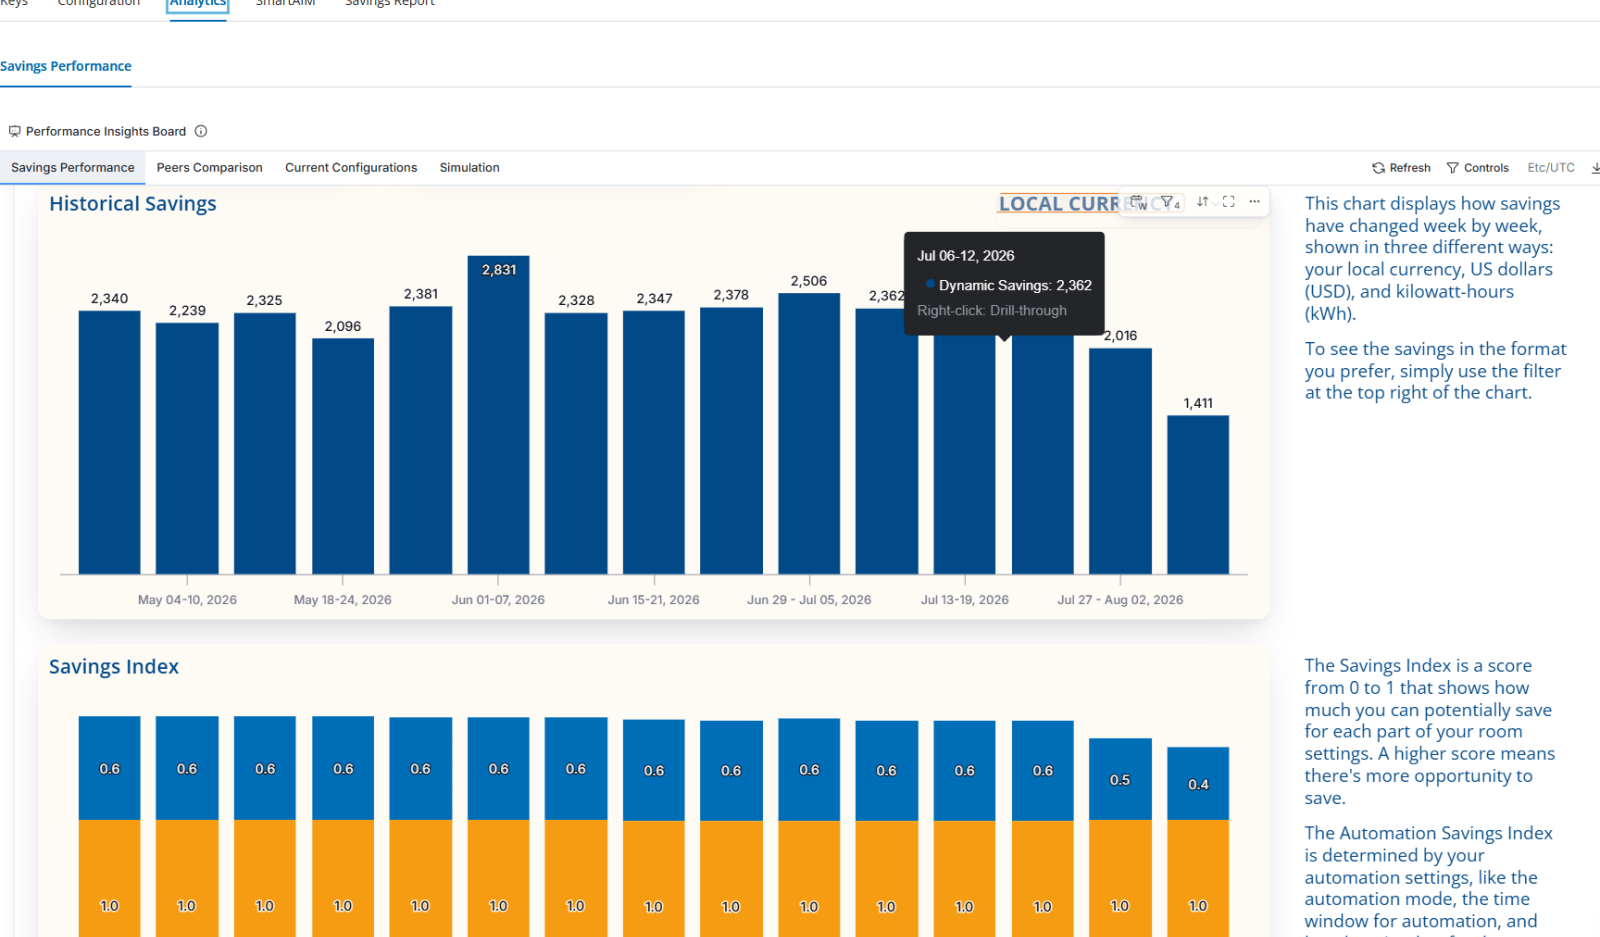Click the Jul 06-12, 2026 tooltip heading

pyautogui.click(x=966, y=256)
